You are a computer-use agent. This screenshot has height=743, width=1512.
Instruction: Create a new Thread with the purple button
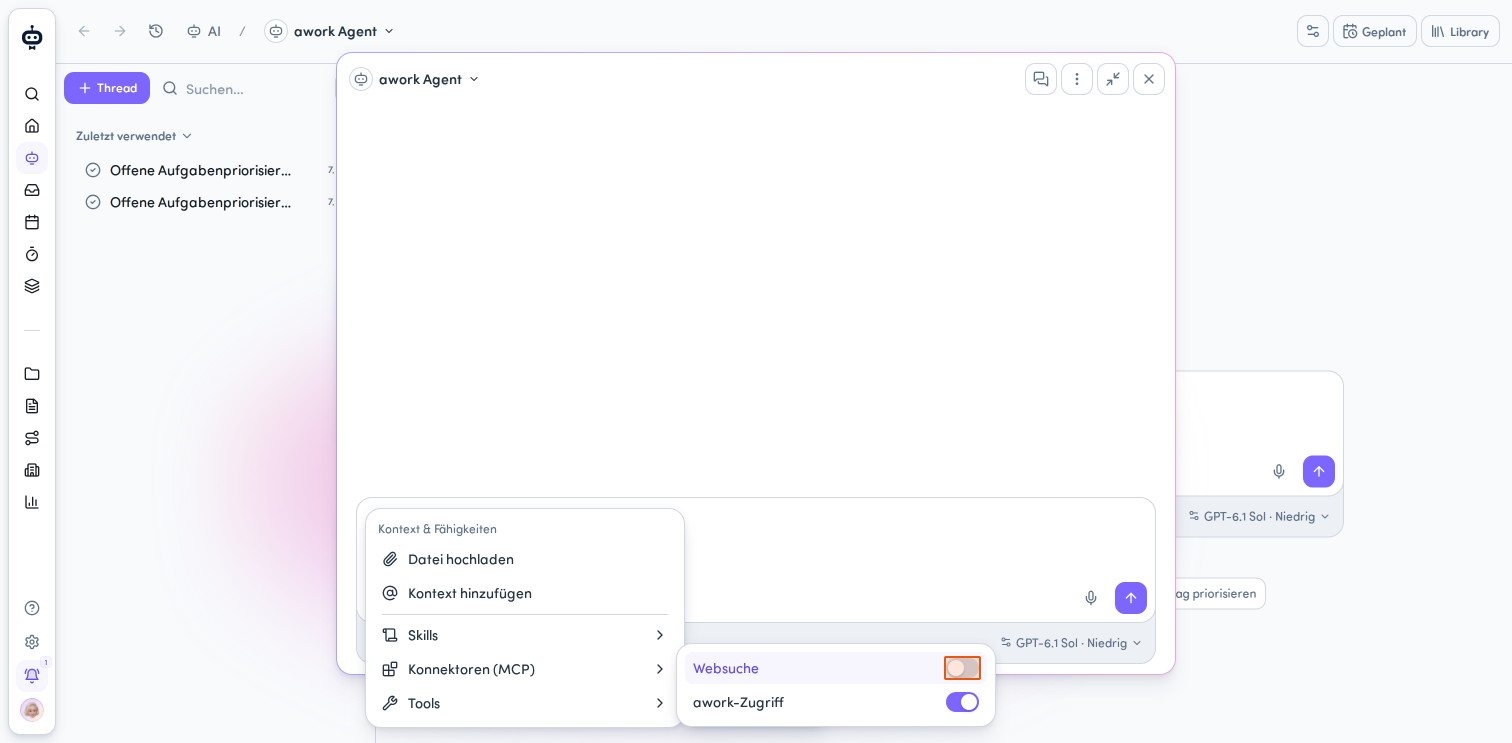click(107, 88)
